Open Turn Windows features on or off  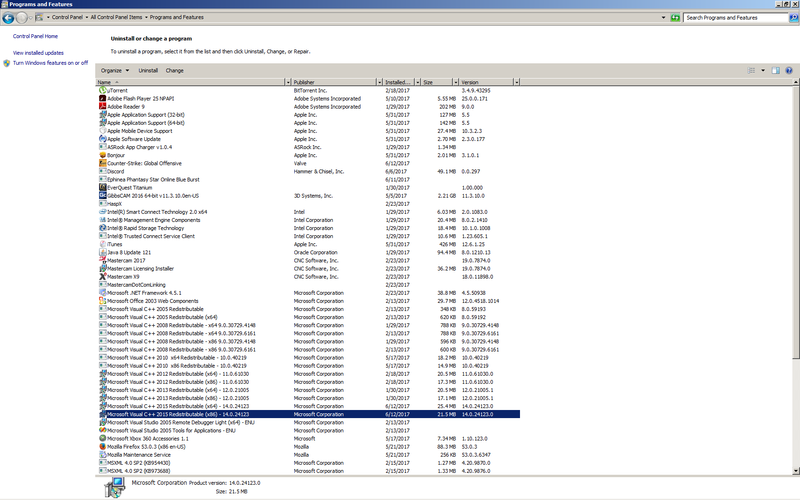point(50,63)
